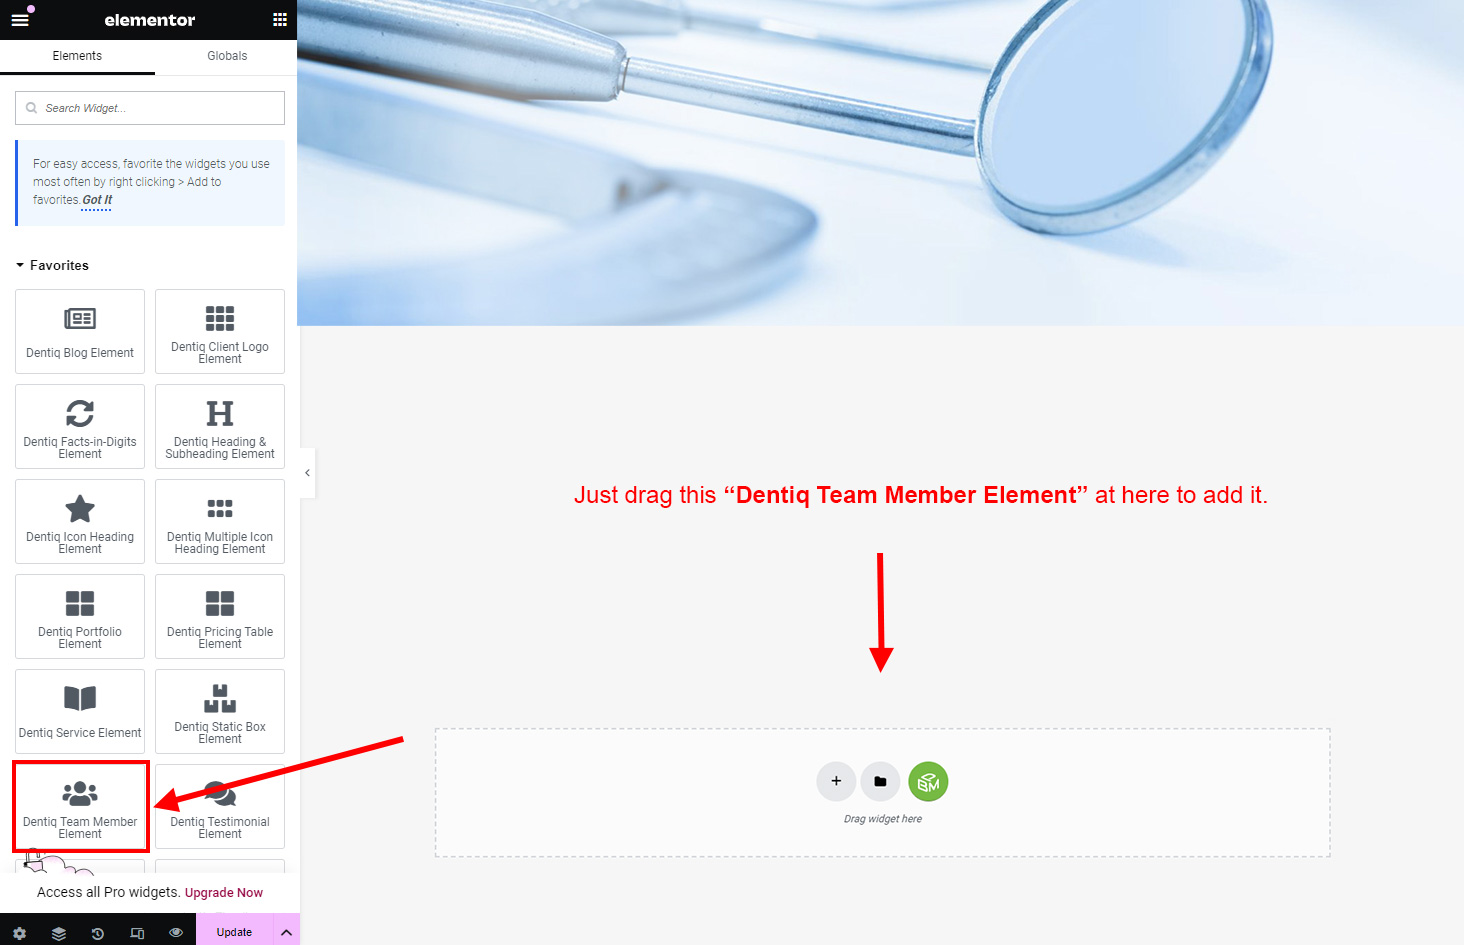Click the green envelope template library icon

click(x=928, y=781)
